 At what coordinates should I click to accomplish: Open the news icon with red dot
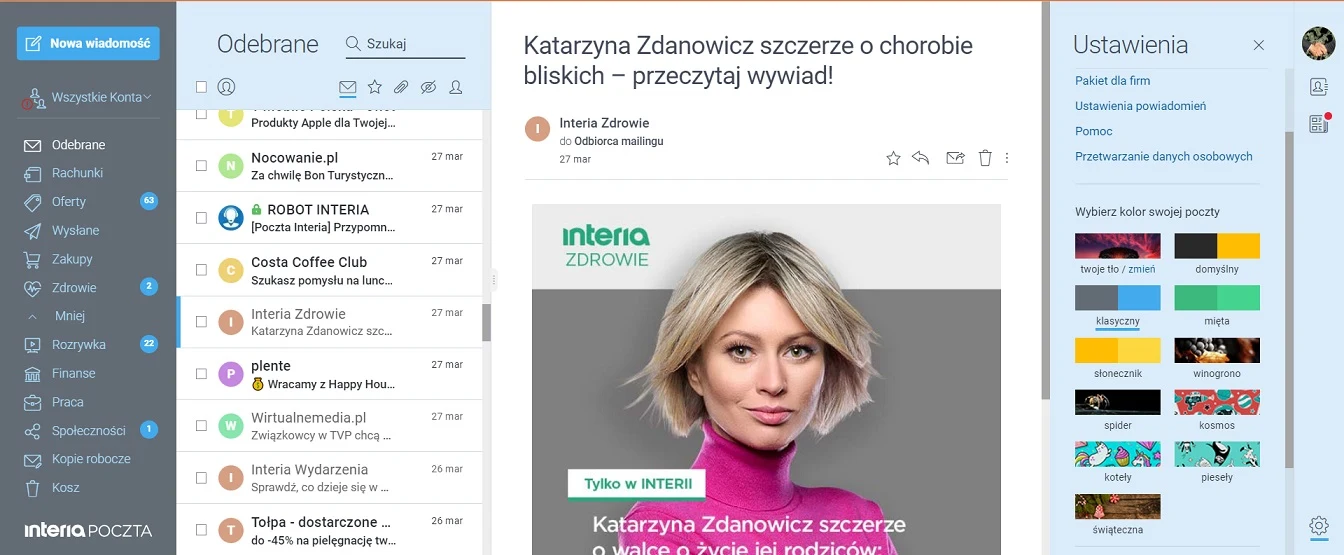click(x=1318, y=124)
